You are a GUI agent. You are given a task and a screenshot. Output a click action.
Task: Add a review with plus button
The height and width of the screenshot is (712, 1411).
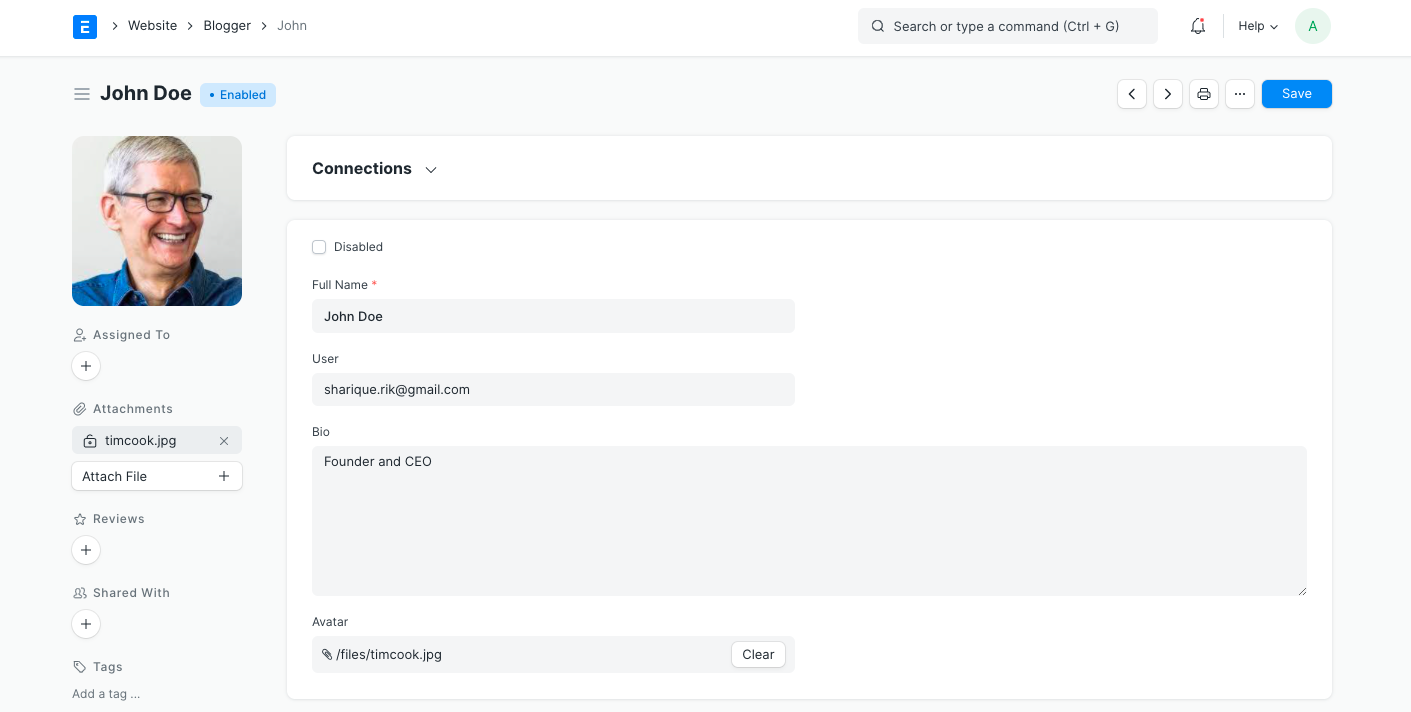click(x=86, y=550)
